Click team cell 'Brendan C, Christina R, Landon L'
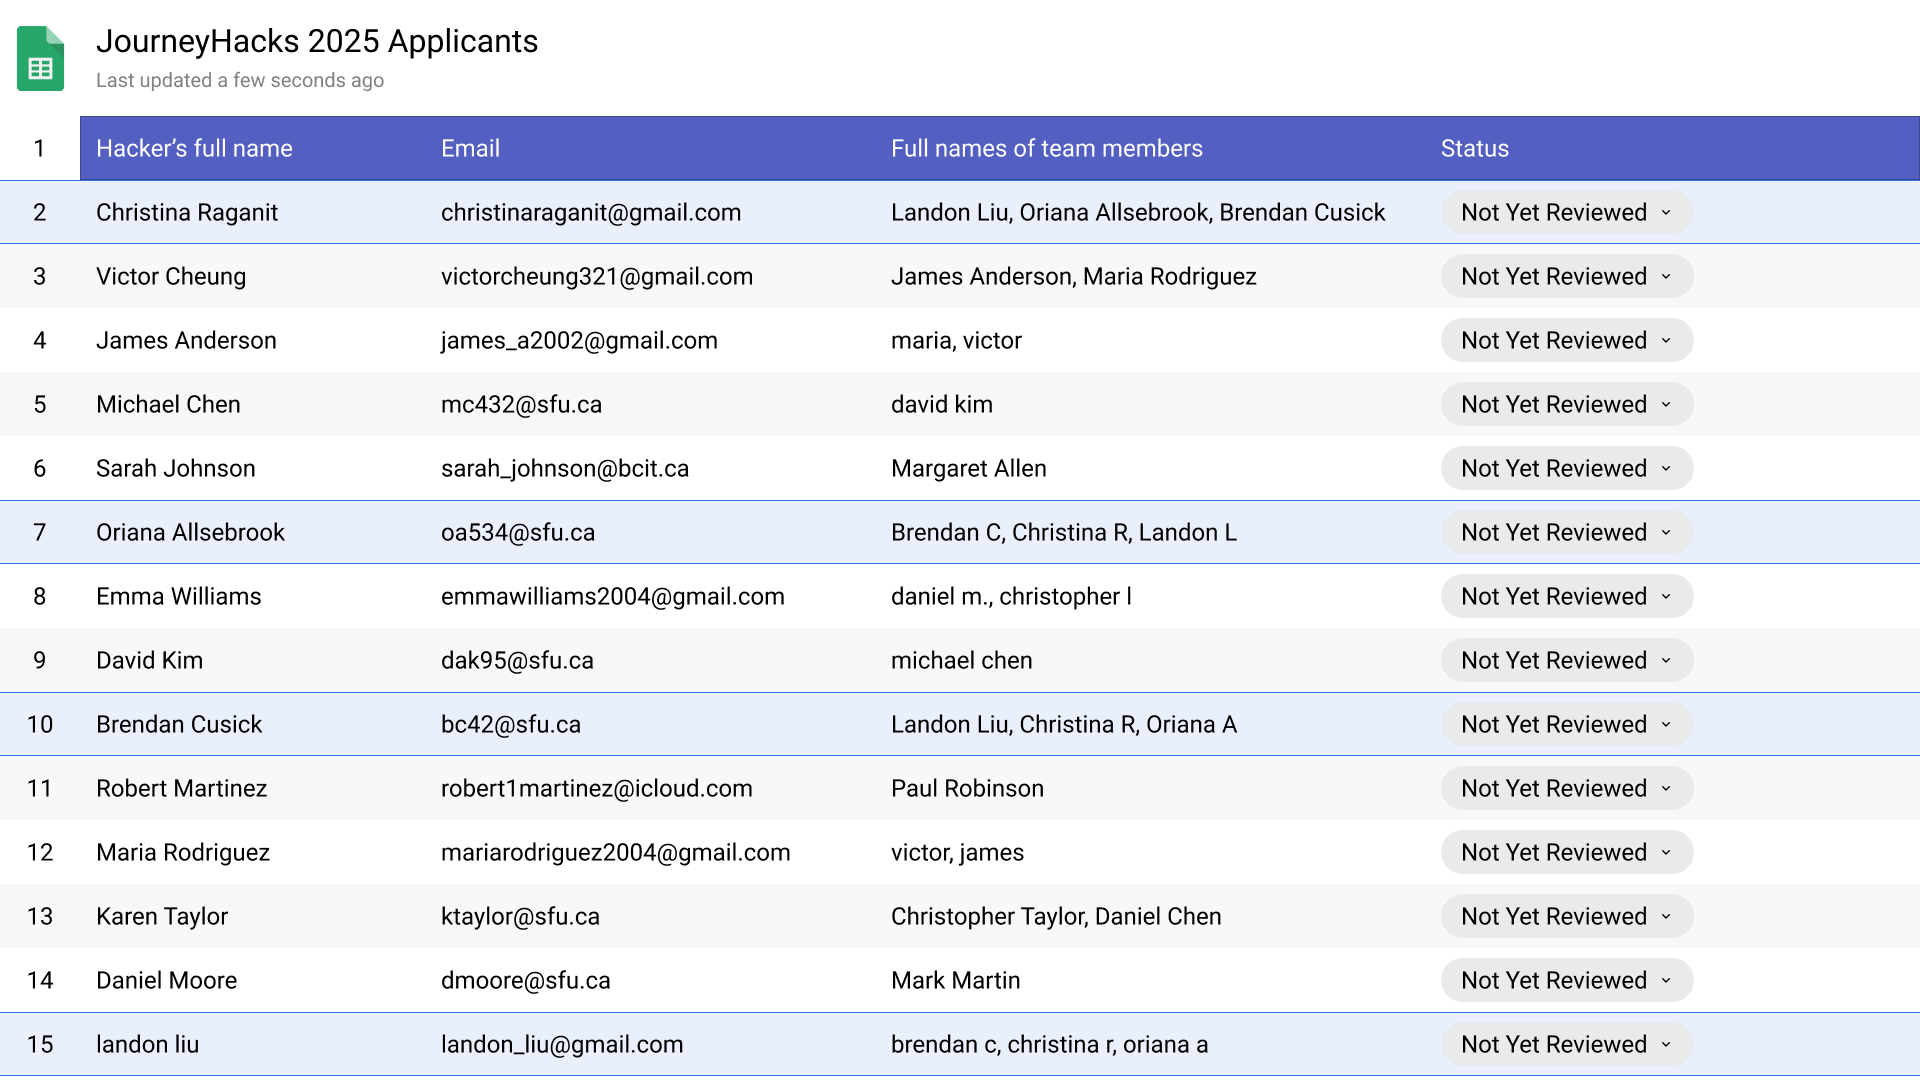 (x=1064, y=532)
